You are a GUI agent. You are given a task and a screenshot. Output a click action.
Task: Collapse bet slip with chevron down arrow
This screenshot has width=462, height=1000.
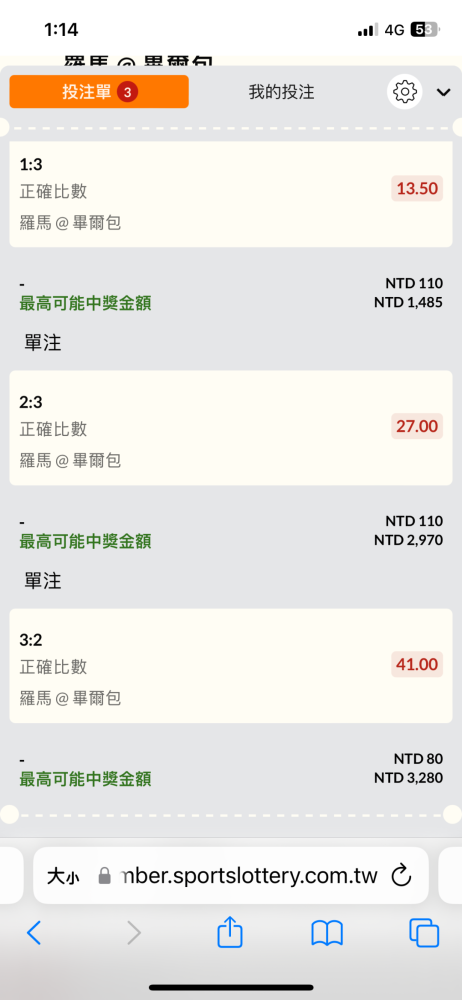click(443, 92)
